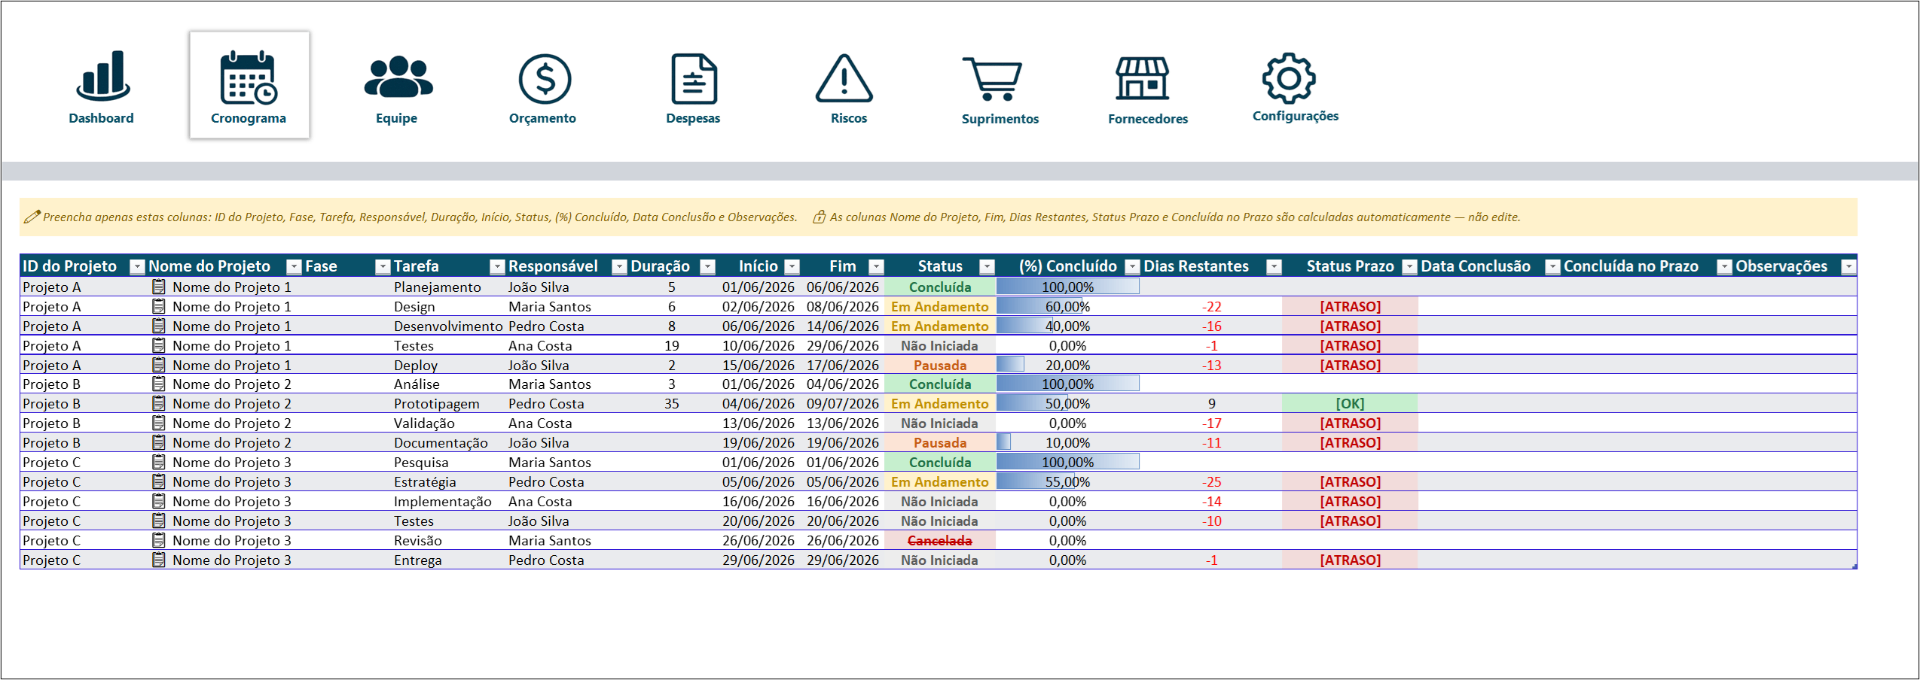Screen dimensions: 1920x680
Task: Select the Cronograma calendar icon
Action: click(x=248, y=77)
